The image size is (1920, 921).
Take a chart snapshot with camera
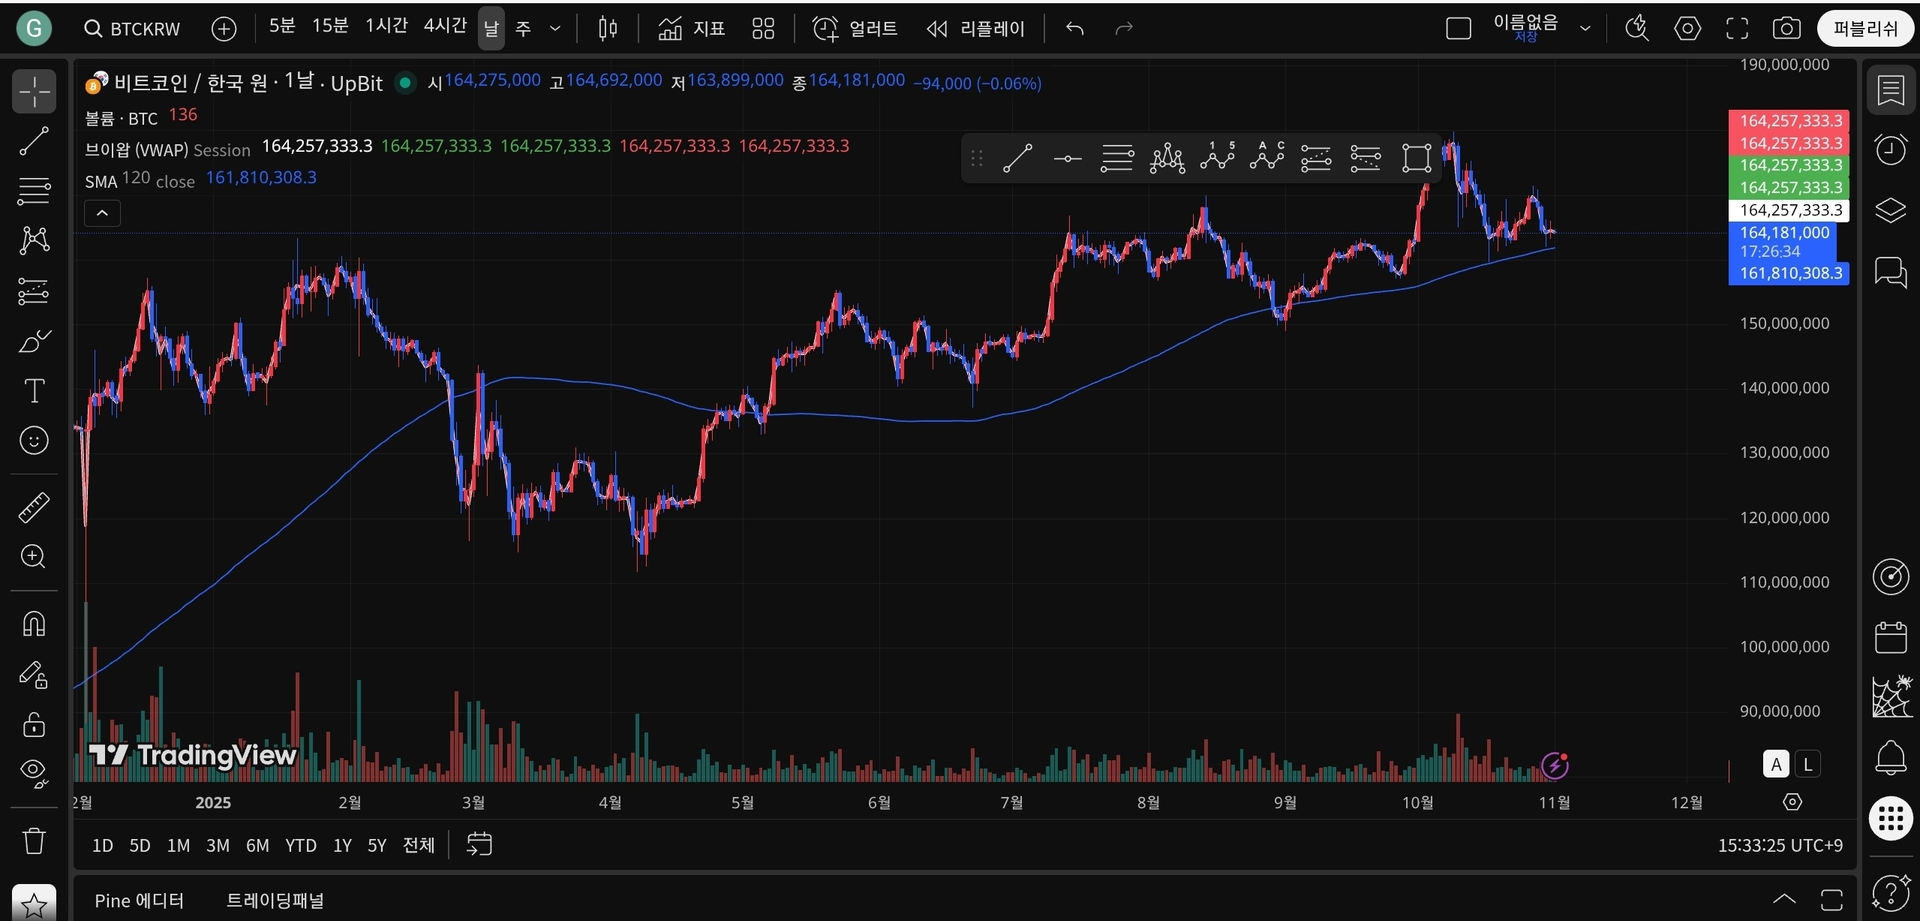point(1786,29)
